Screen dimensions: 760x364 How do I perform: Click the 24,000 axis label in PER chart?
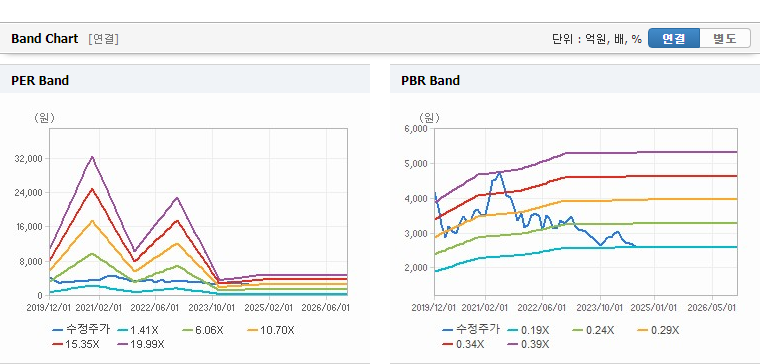coord(30,192)
